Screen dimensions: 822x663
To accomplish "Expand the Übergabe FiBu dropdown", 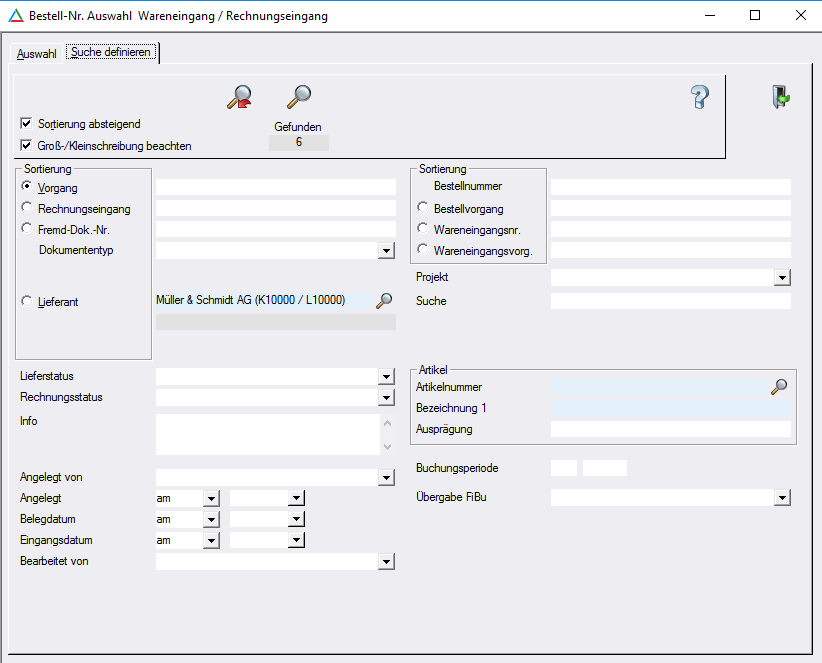I will pos(782,498).
